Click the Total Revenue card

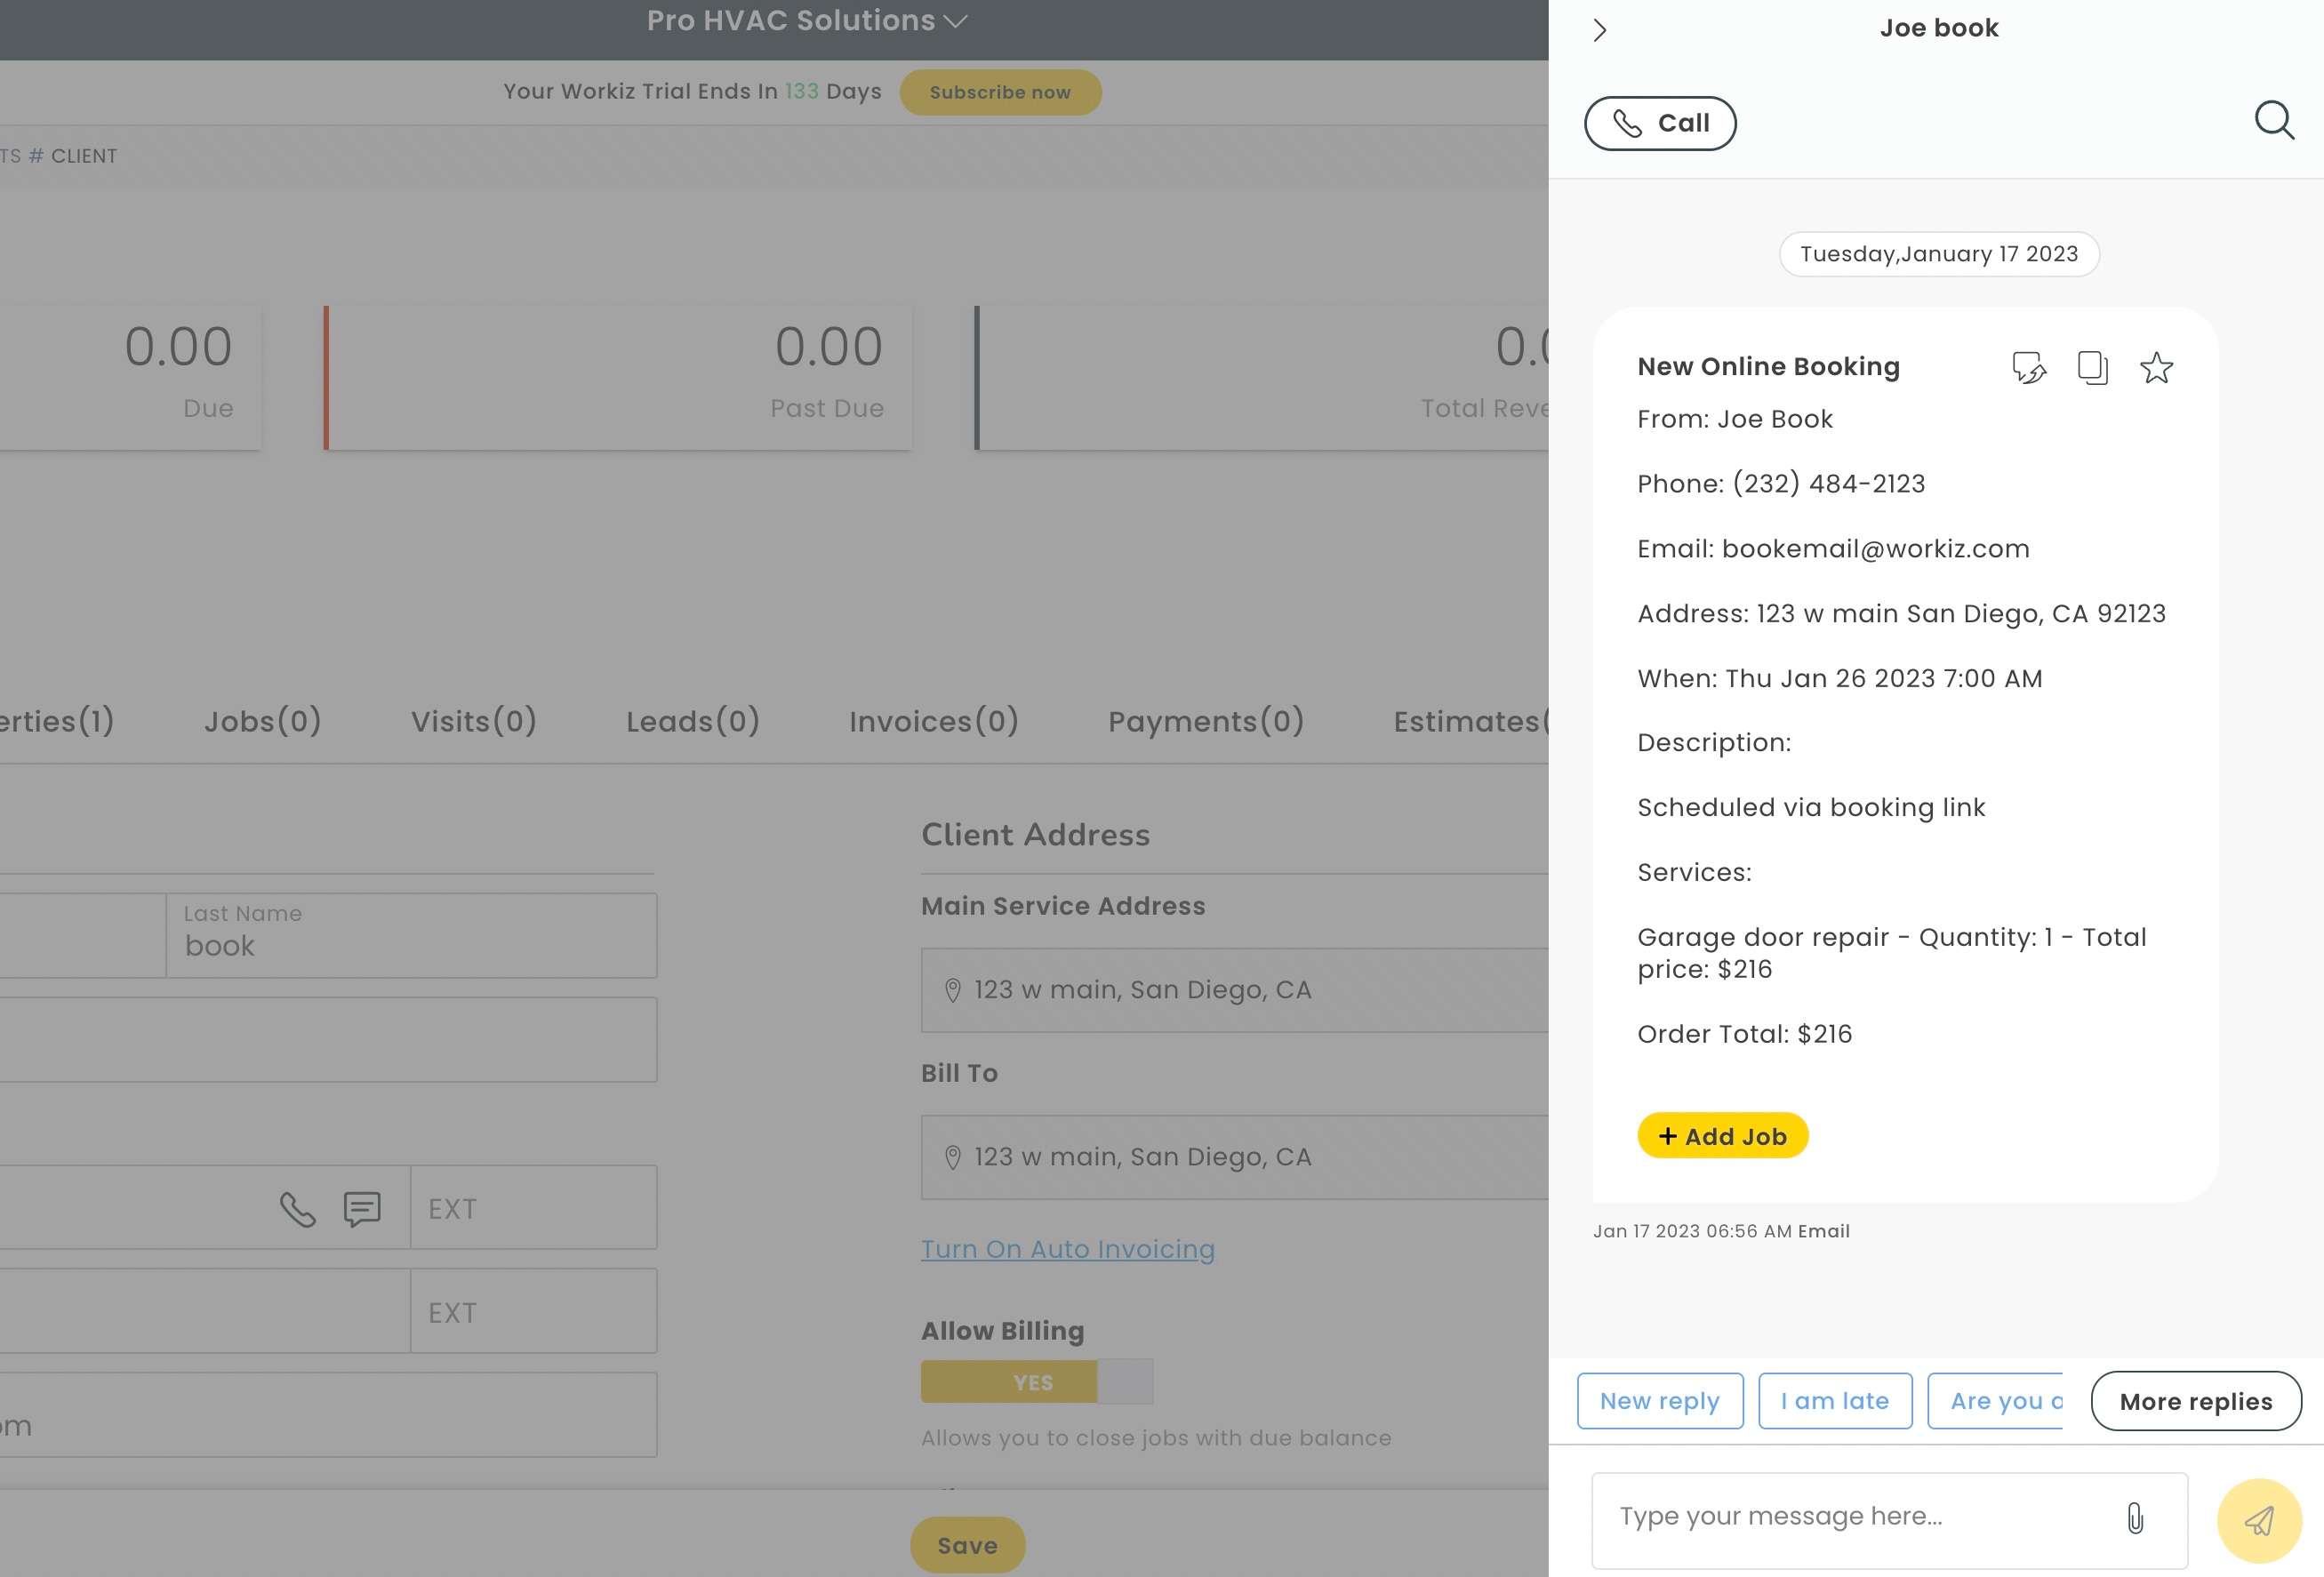(1262, 377)
